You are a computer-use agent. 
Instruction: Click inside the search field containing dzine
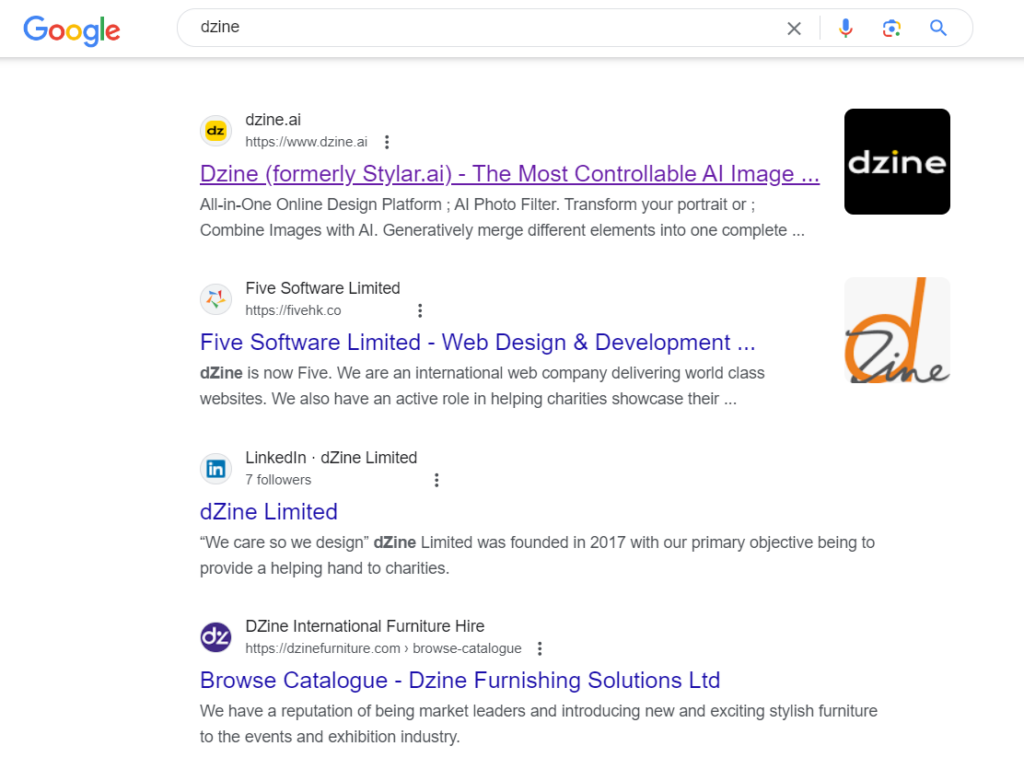480,28
